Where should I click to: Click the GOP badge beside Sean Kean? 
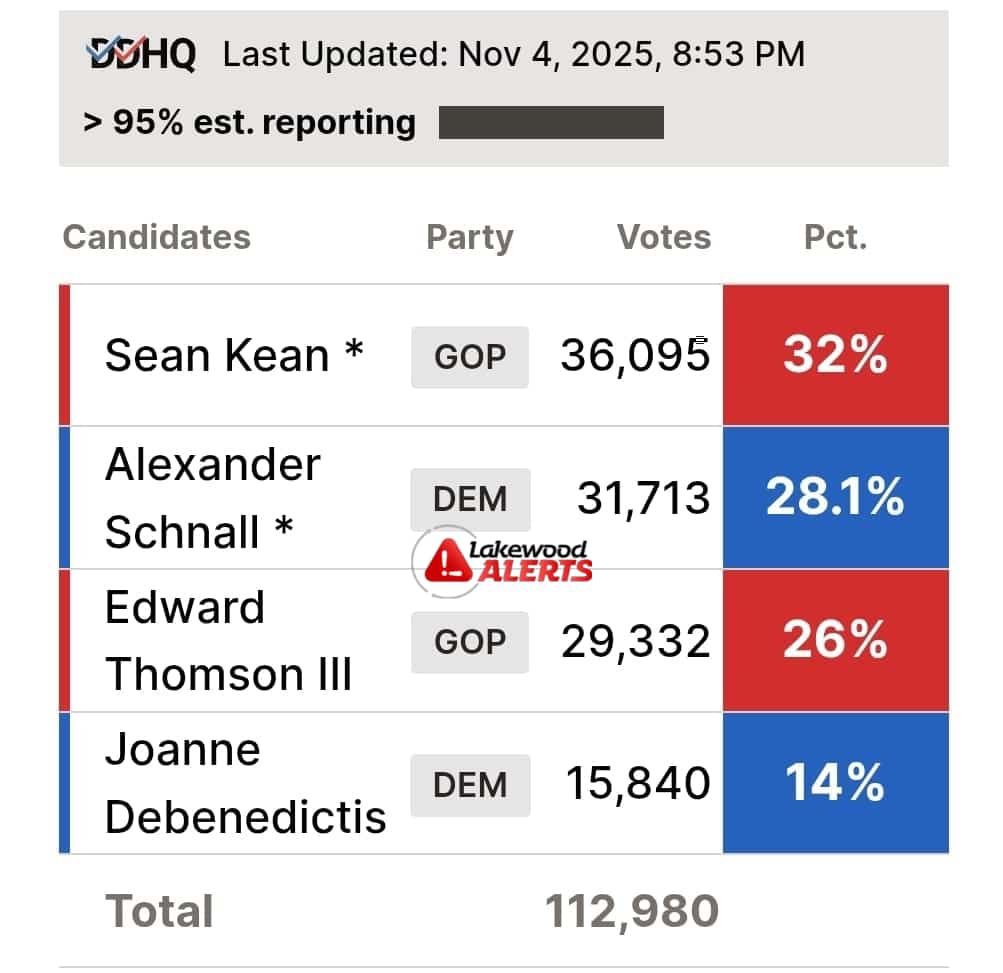click(470, 357)
